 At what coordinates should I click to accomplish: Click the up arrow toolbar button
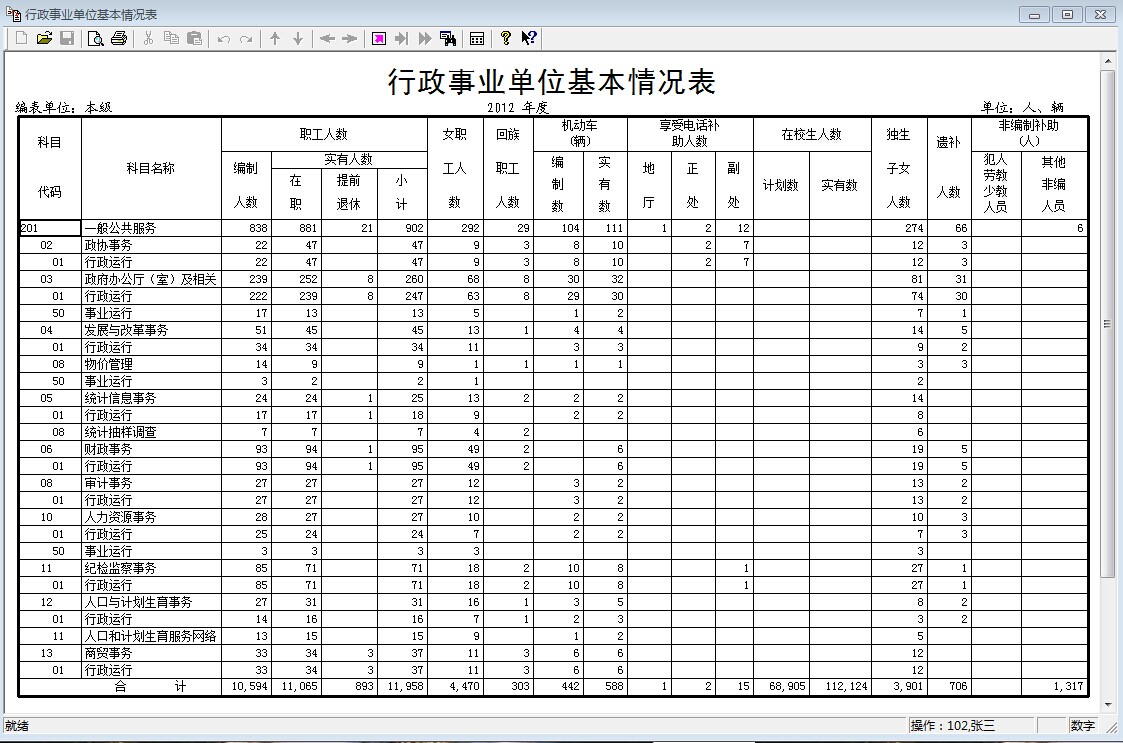pyautogui.click(x=275, y=38)
